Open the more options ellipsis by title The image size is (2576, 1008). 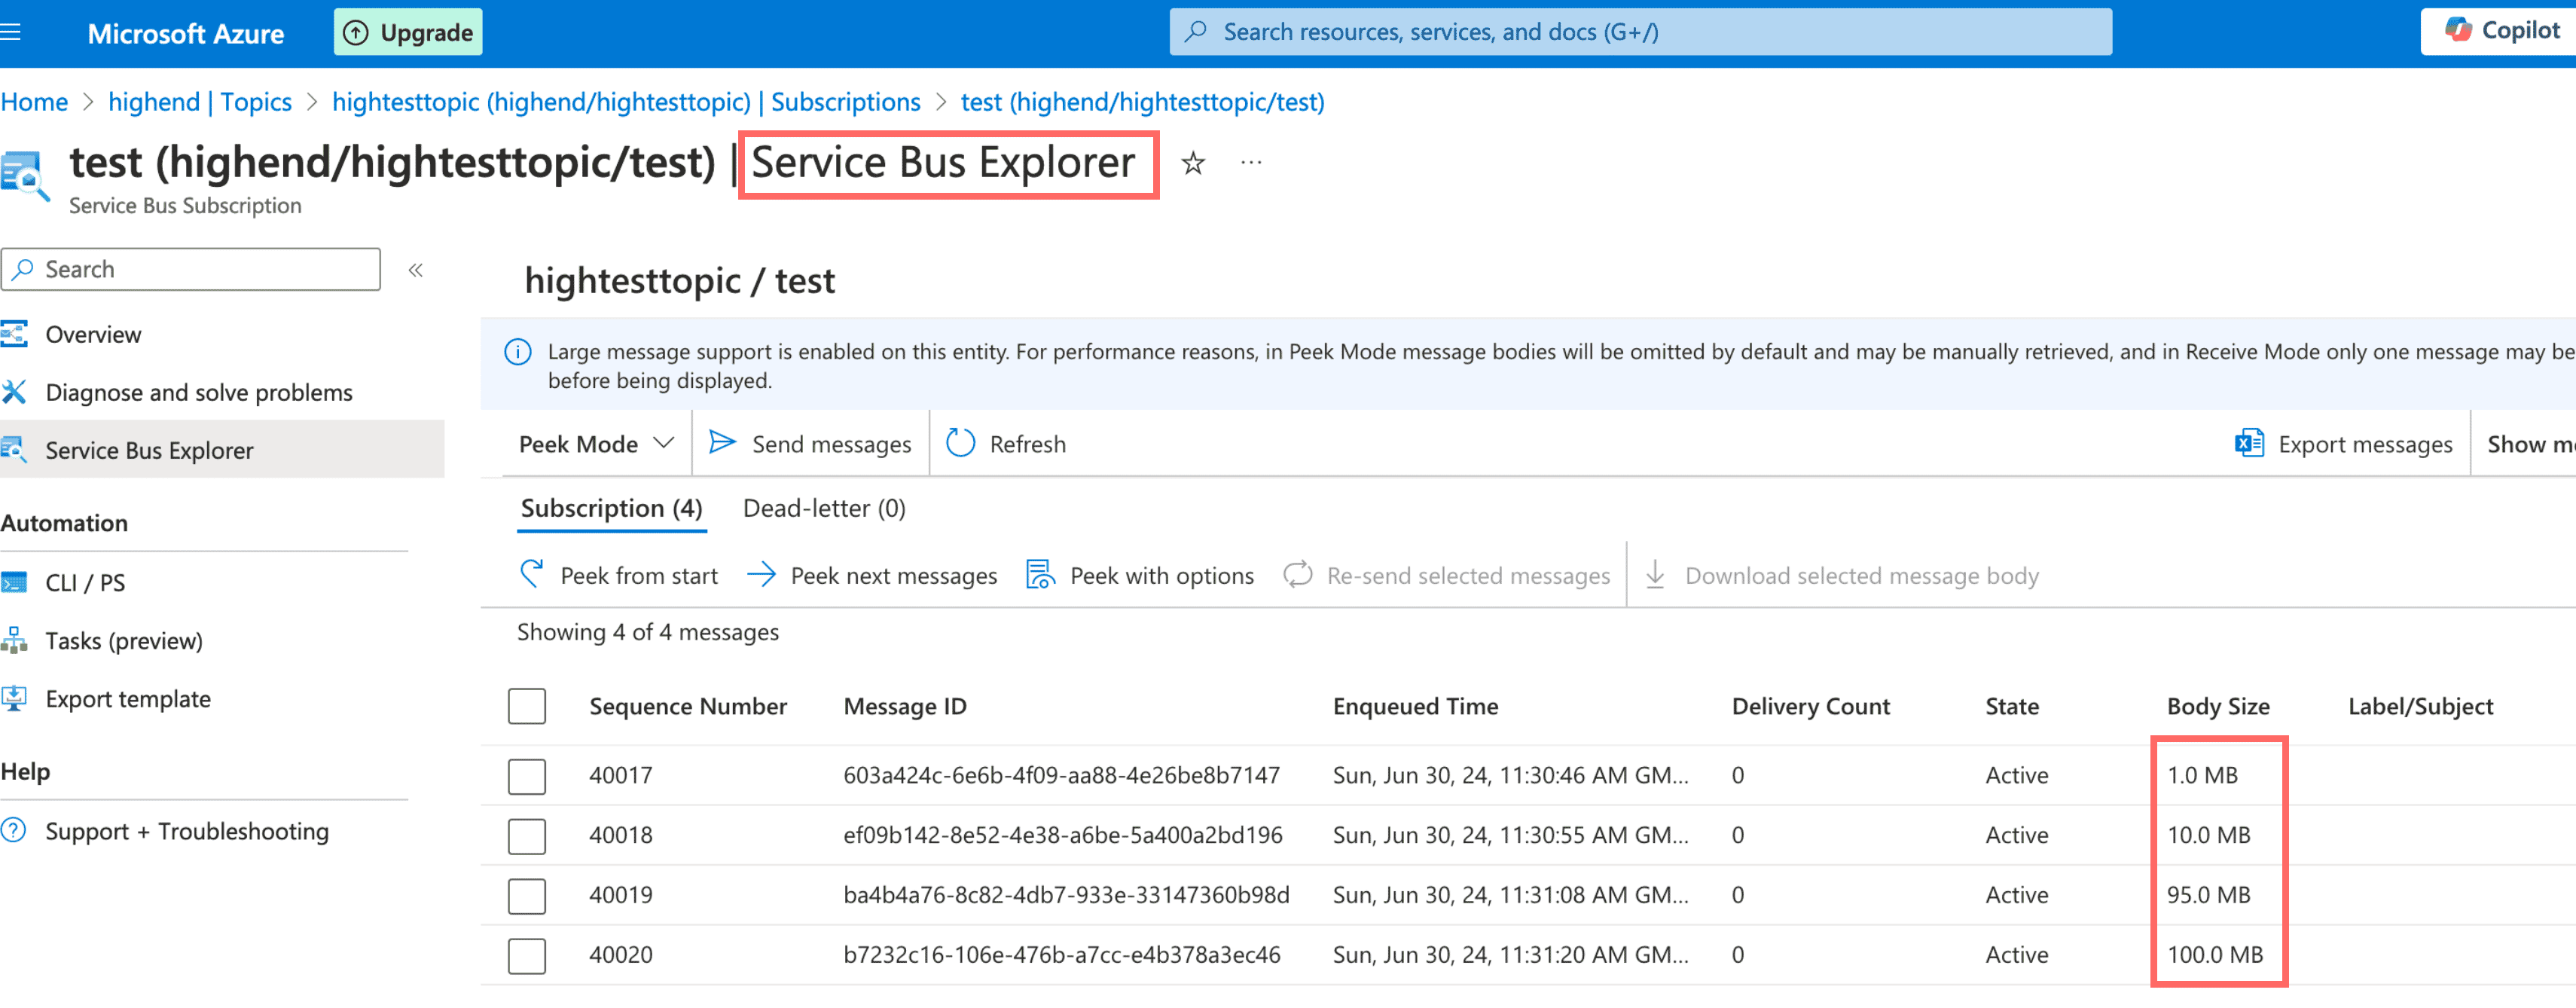1251,162
